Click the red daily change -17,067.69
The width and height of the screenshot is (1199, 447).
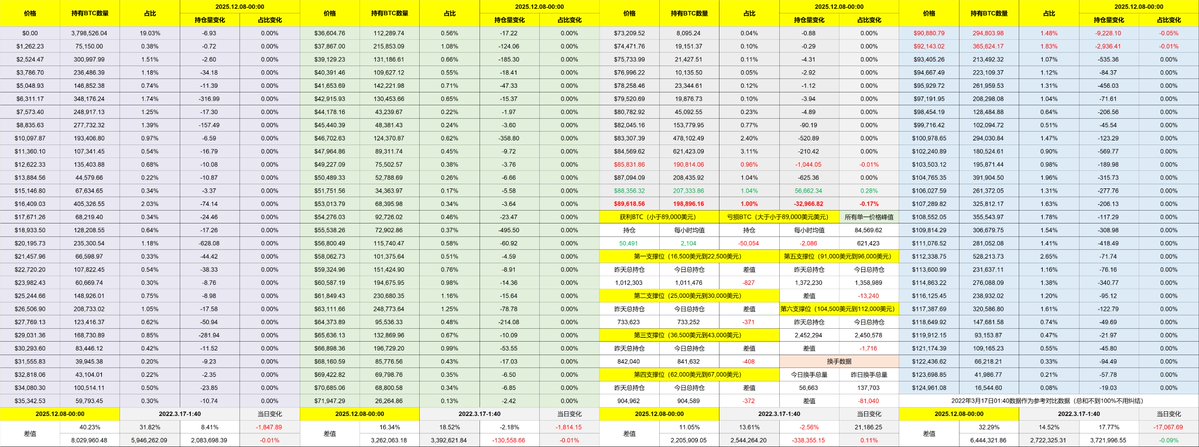click(x=1168, y=427)
